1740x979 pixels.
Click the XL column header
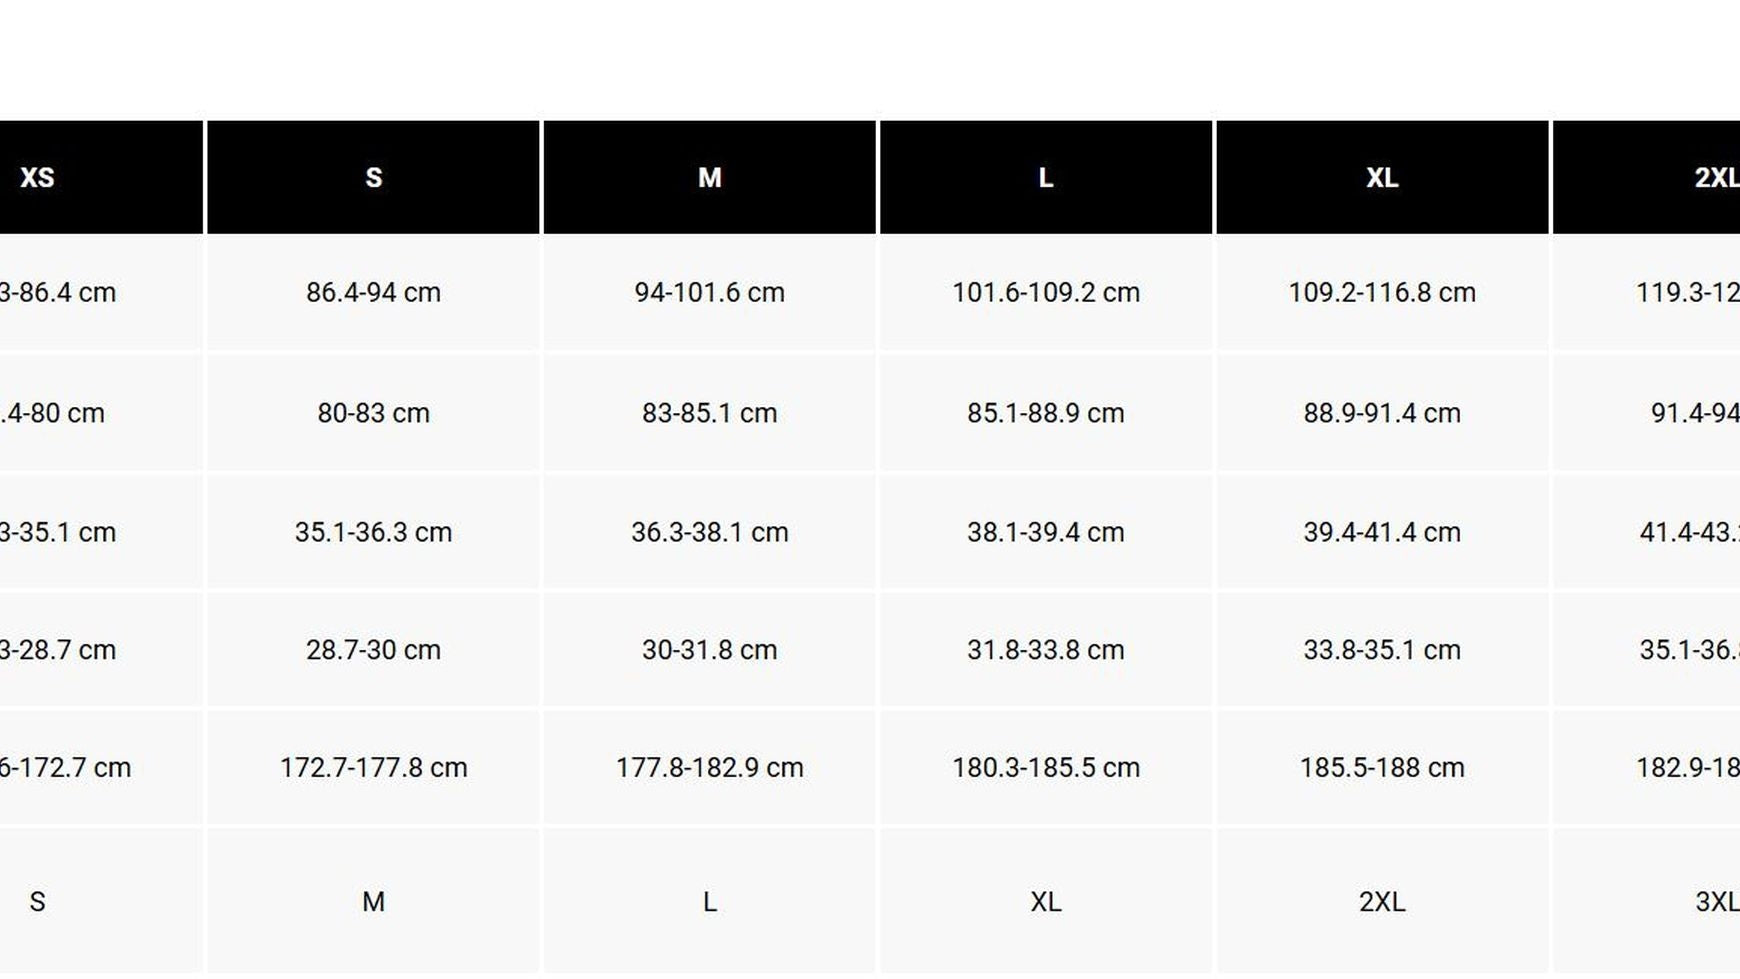coord(1381,178)
